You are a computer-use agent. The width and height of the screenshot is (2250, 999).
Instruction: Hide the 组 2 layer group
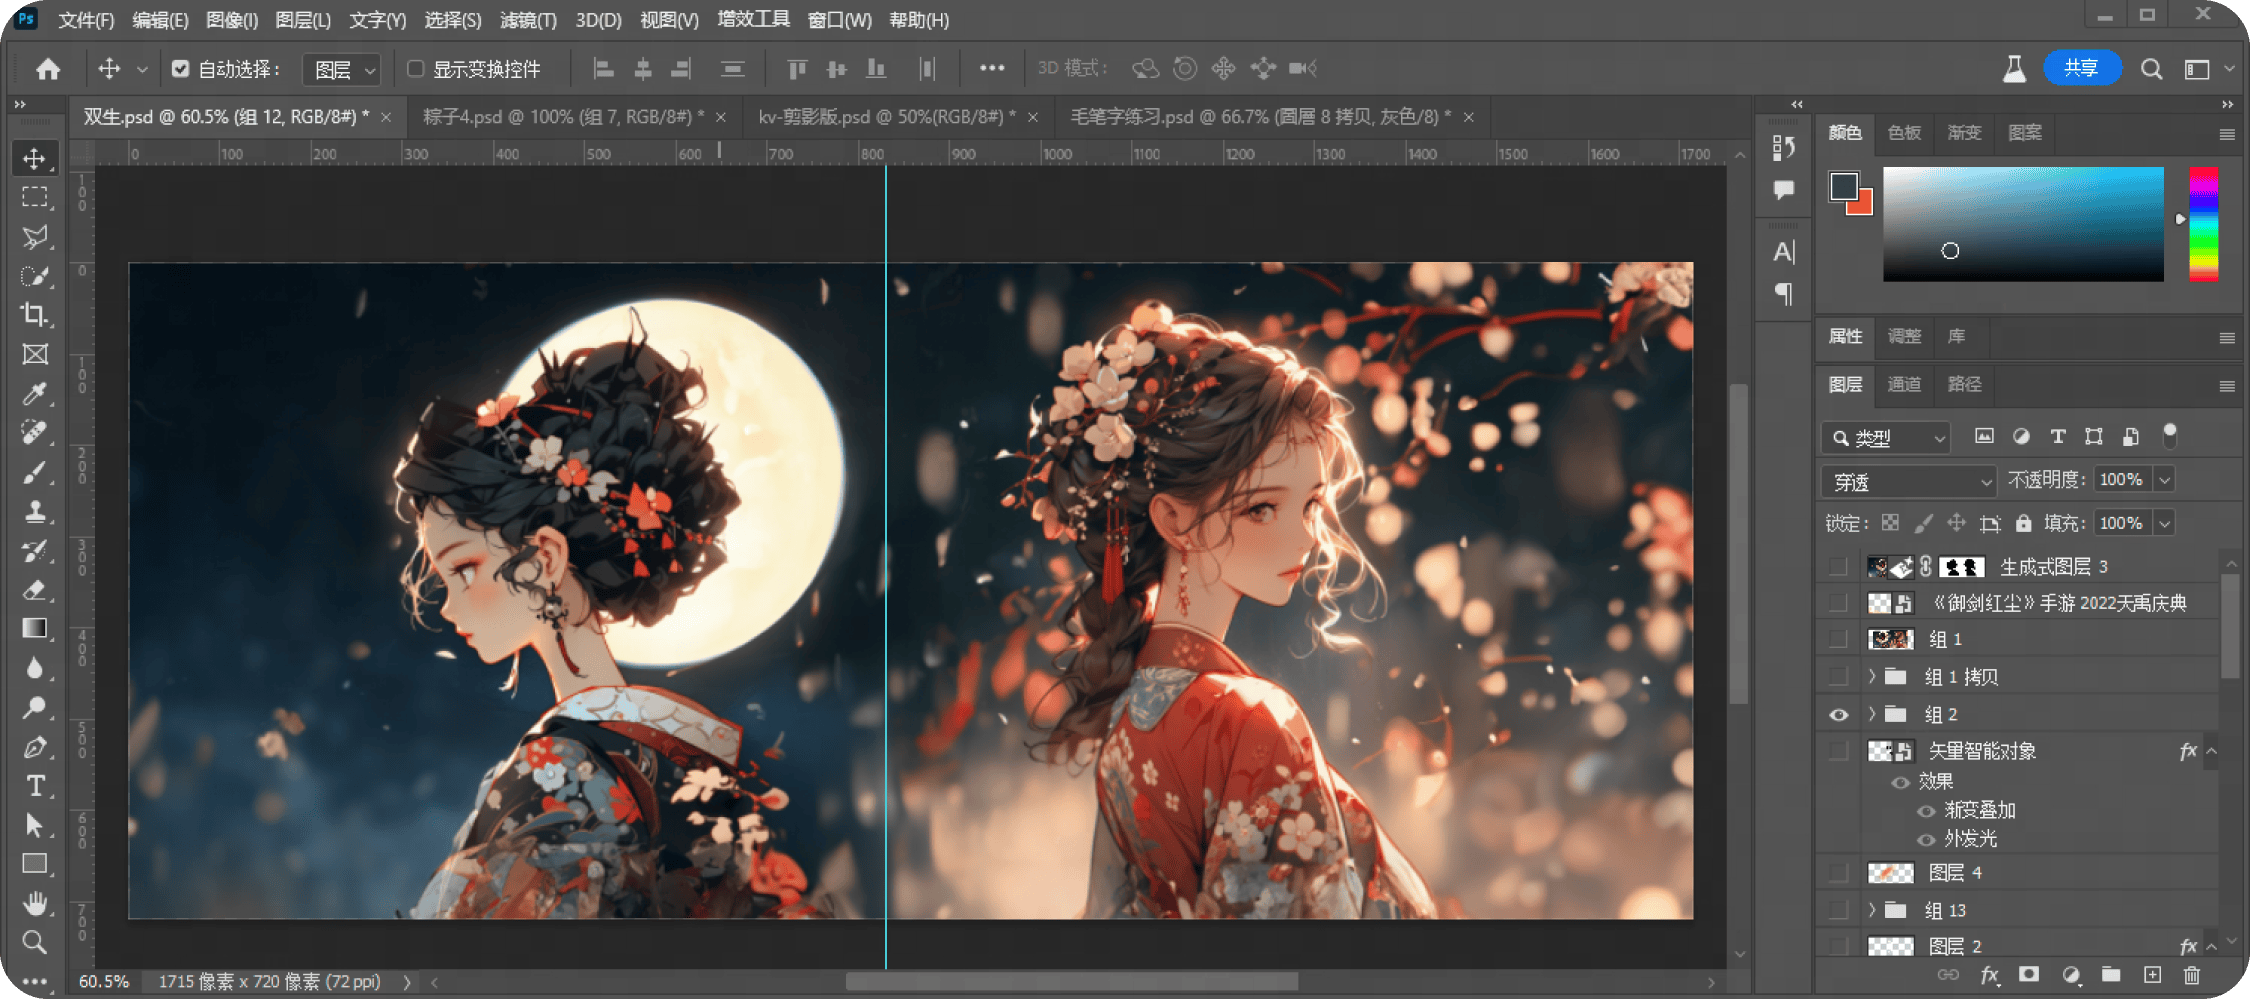click(1838, 714)
